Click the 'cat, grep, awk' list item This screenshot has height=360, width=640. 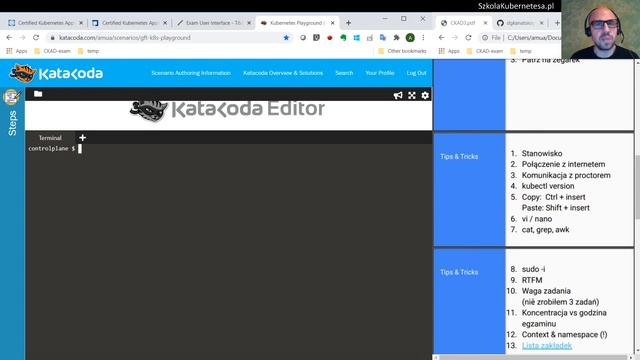pyautogui.click(x=545, y=229)
